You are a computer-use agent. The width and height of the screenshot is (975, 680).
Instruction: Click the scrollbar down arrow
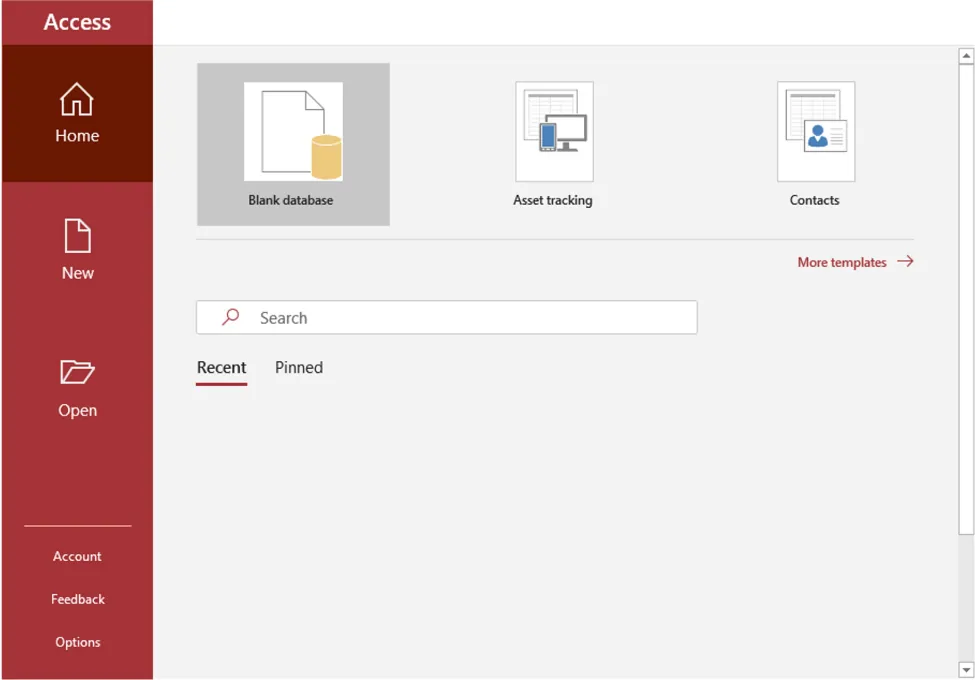click(x=967, y=672)
